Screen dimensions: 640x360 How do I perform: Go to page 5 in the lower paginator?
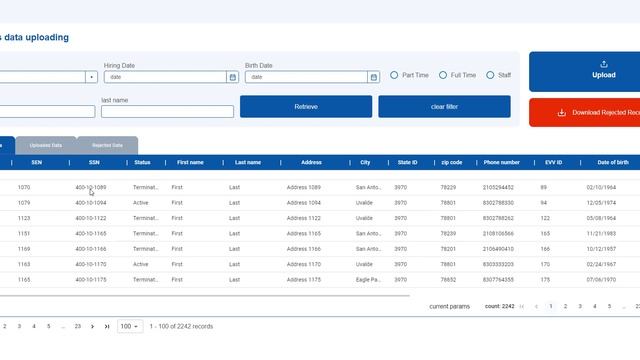click(49, 327)
